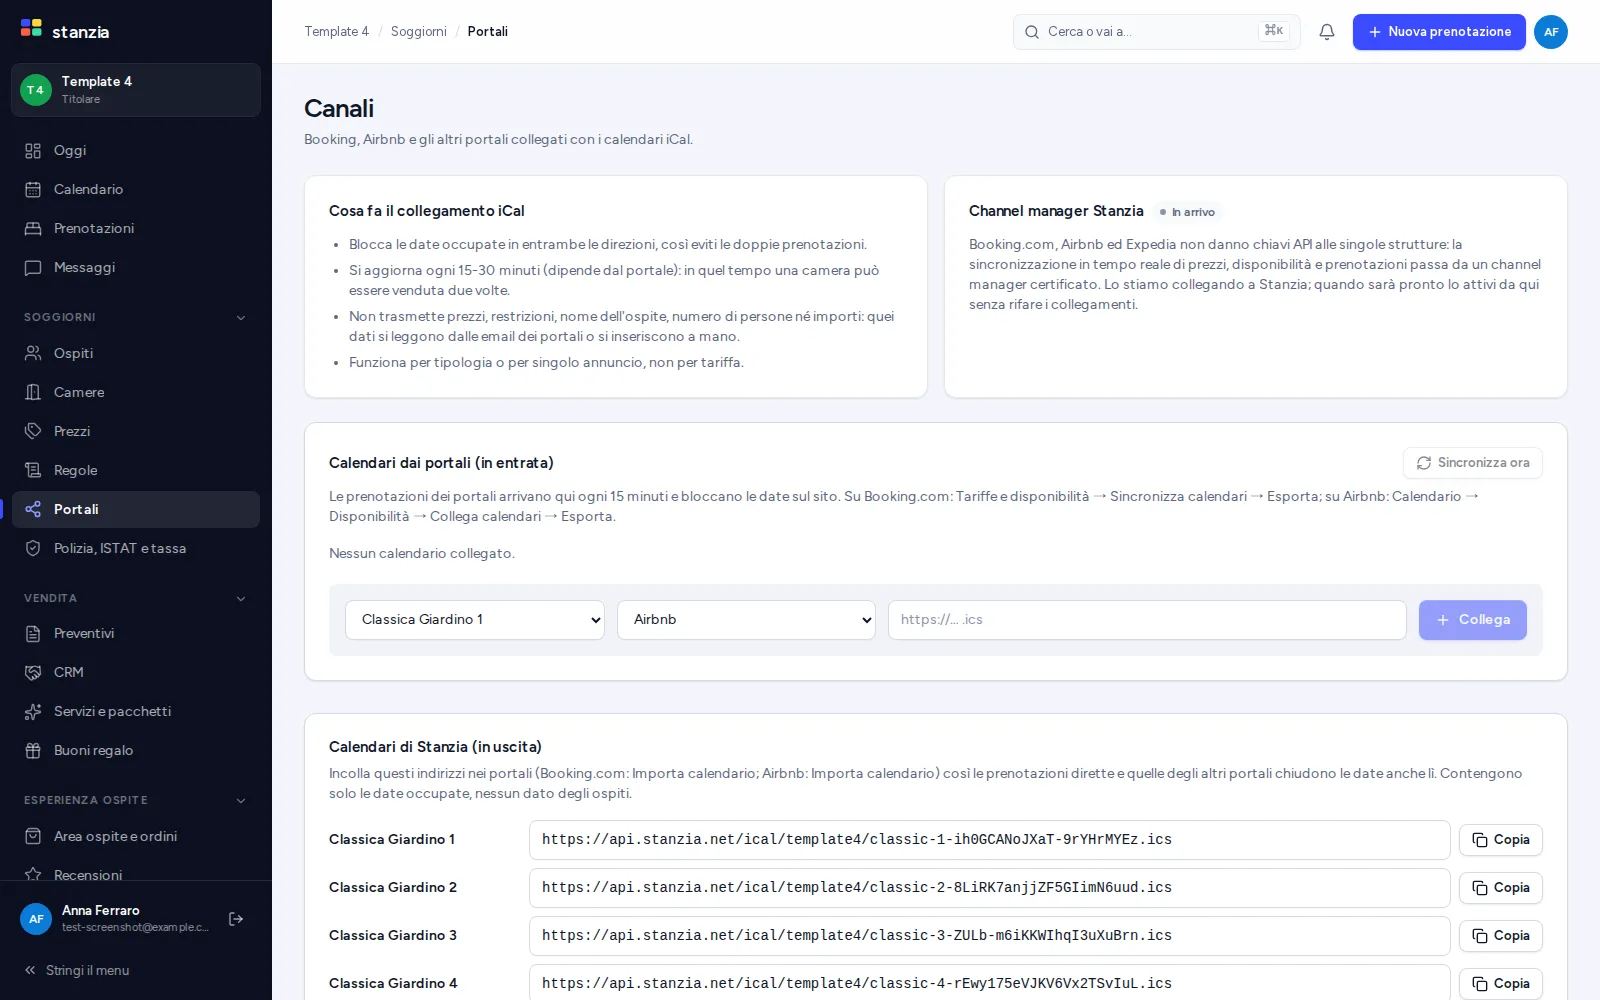This screenshot has height=1000, width=1600.
Task: Copy the Classica Giardino 2 iCal link
Action: click(x=1501, y=888)
